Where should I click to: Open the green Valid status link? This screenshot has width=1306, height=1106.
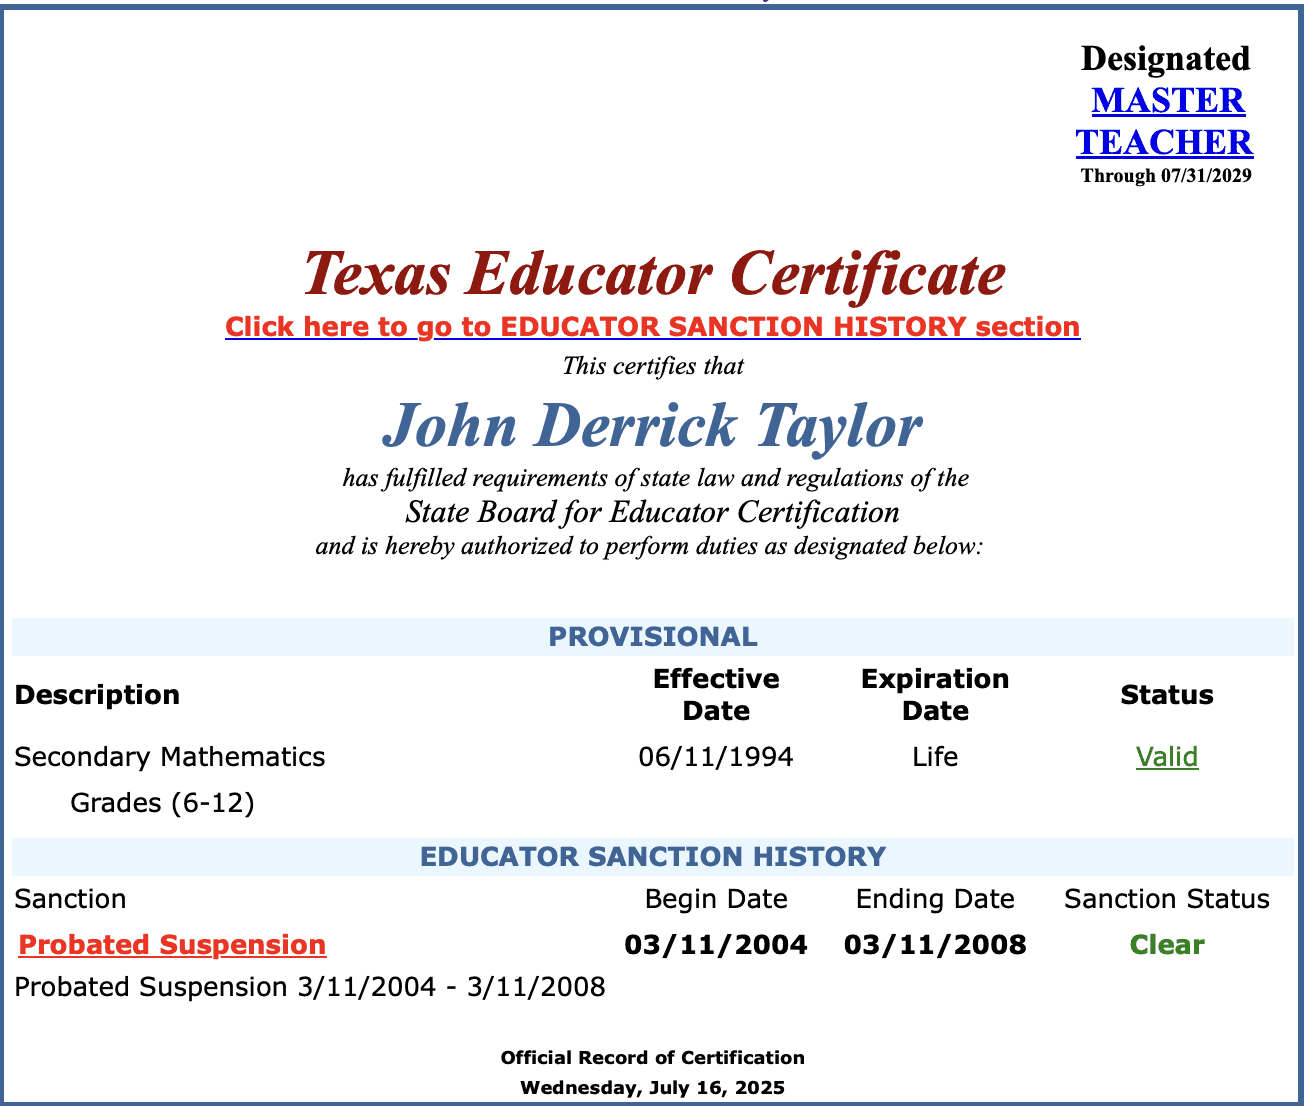1166,757
